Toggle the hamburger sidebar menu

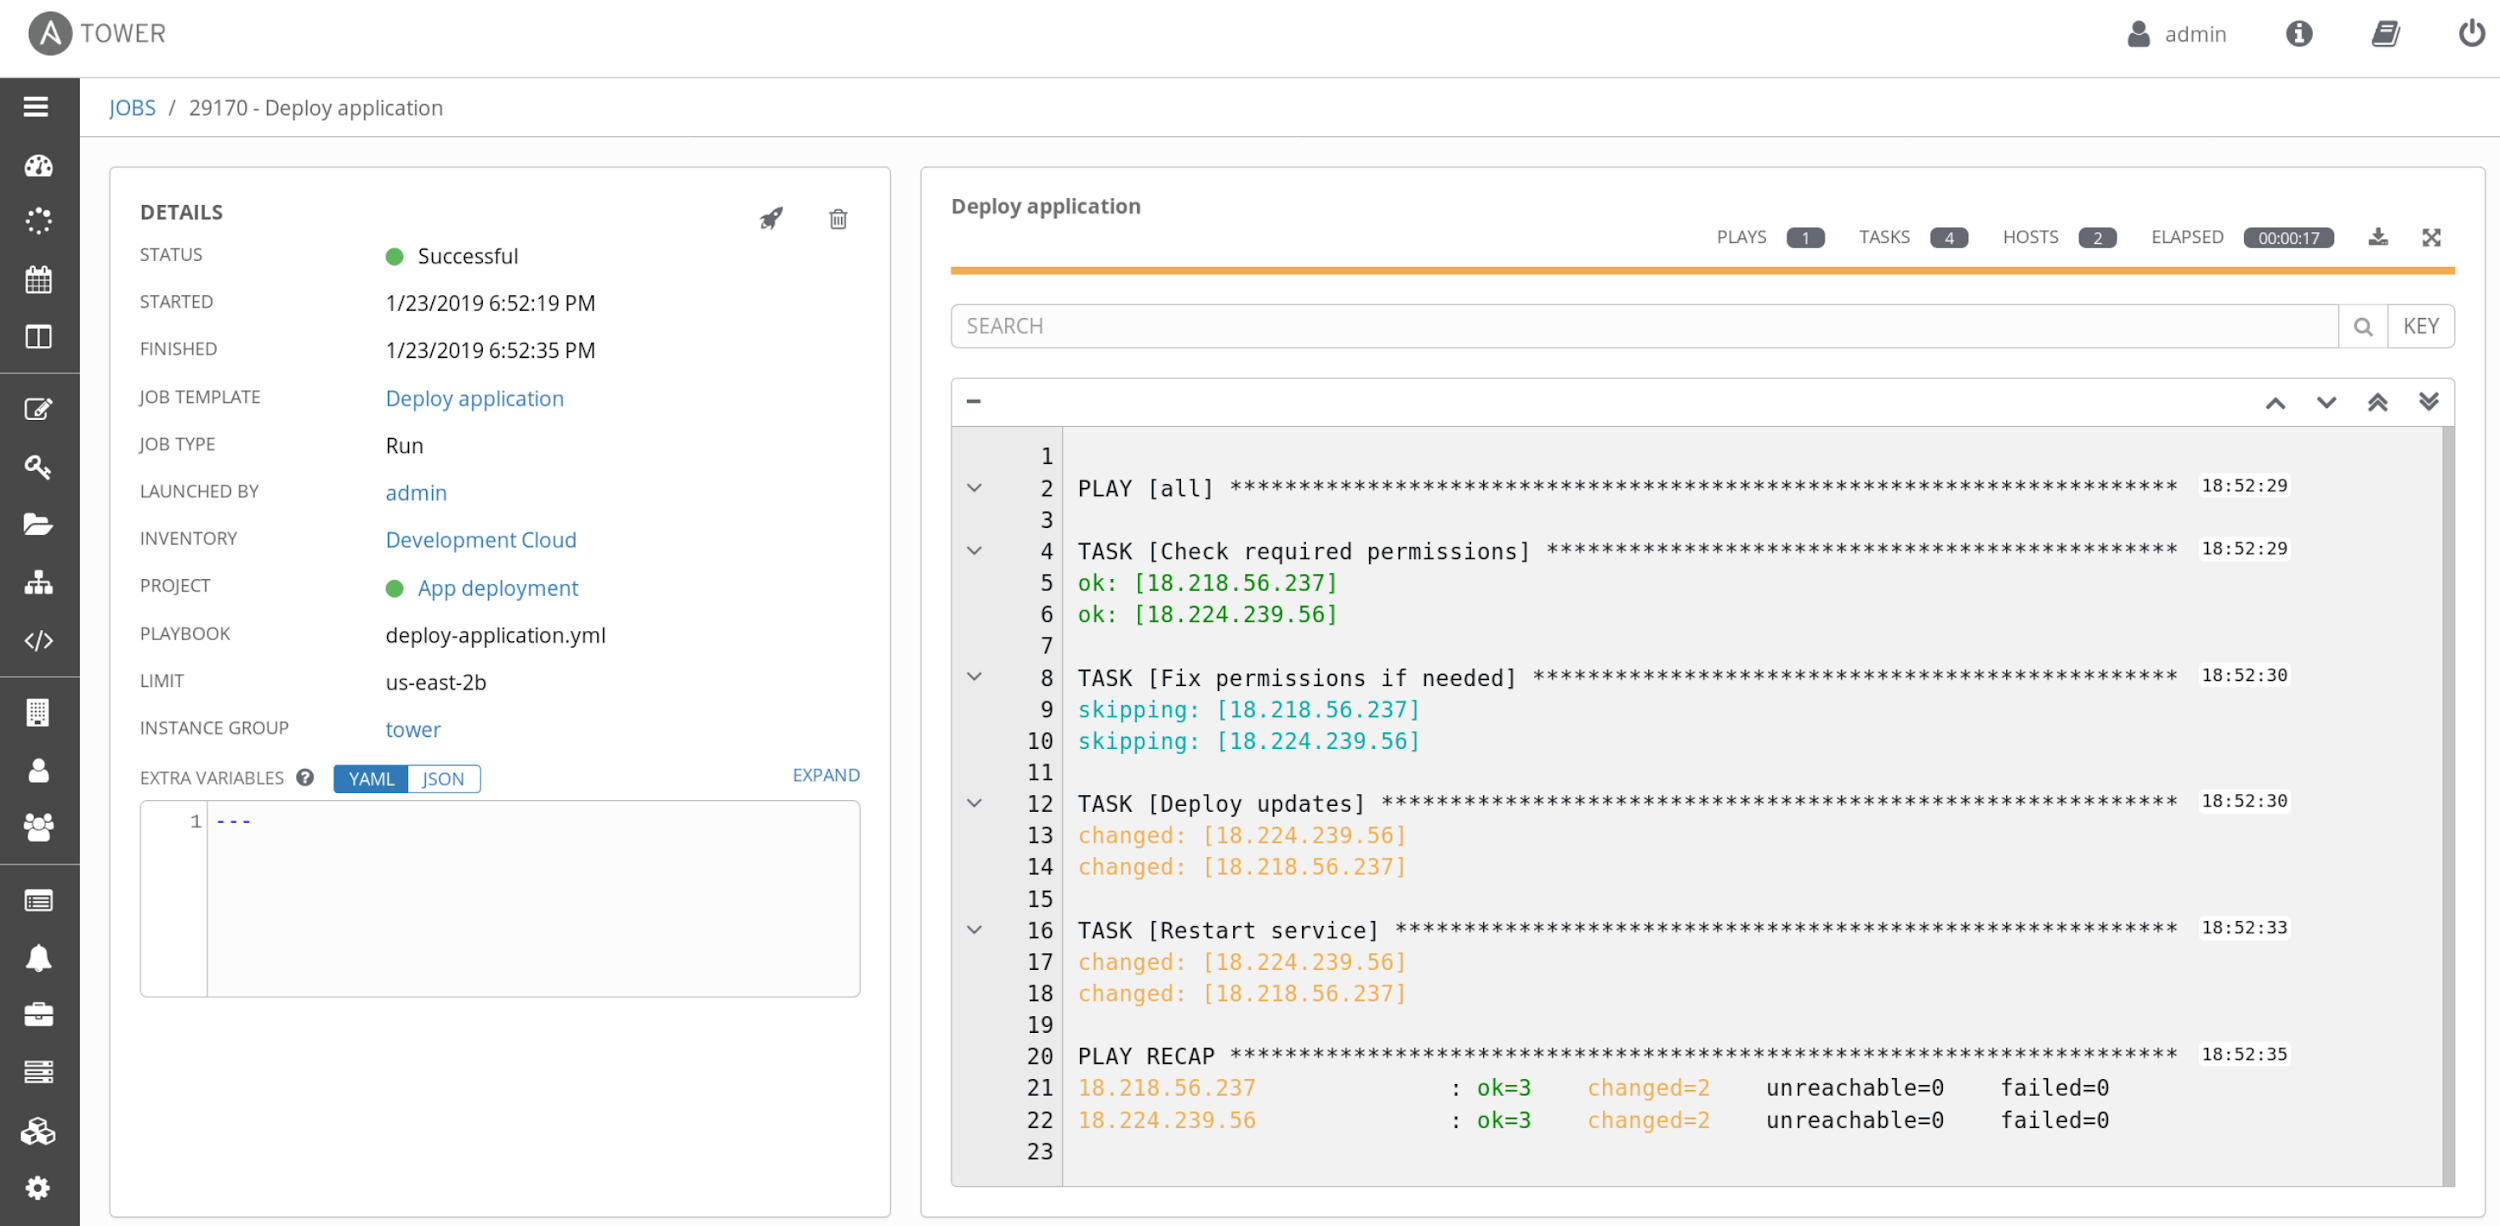point(36,107)
